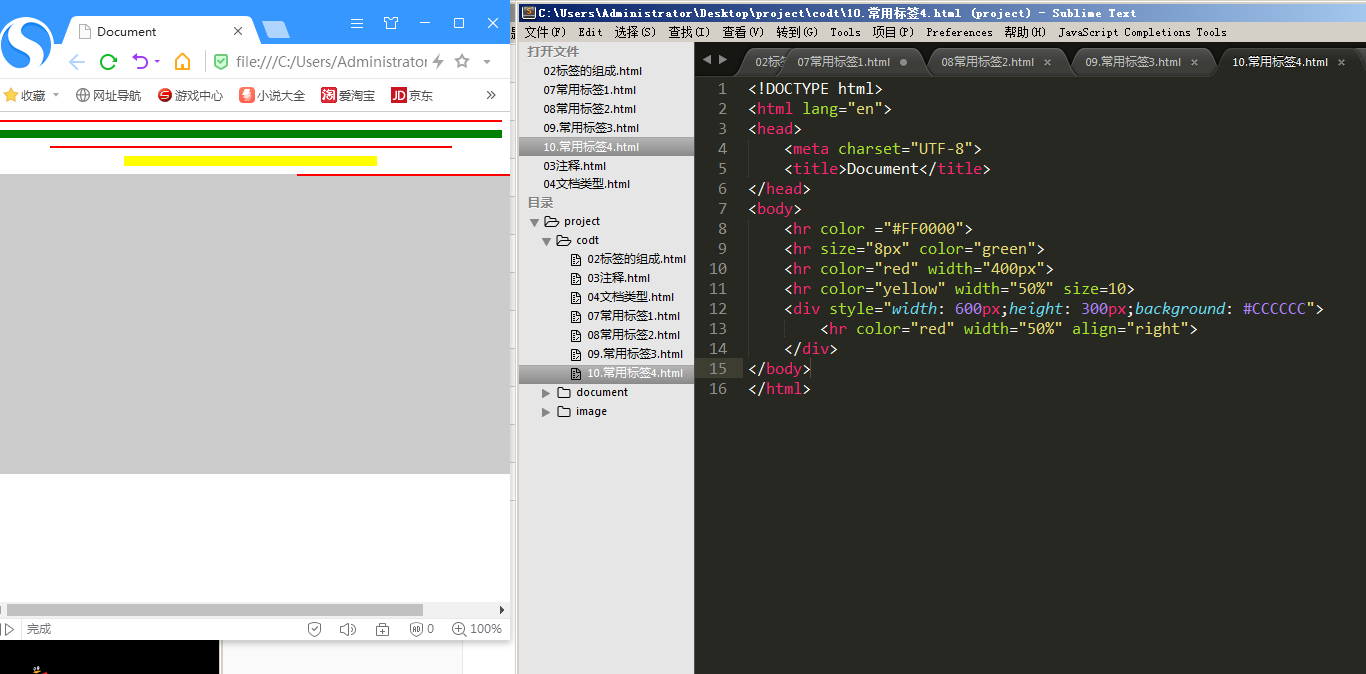Reload the page with the green refresh icon

[x=108, y=62]
